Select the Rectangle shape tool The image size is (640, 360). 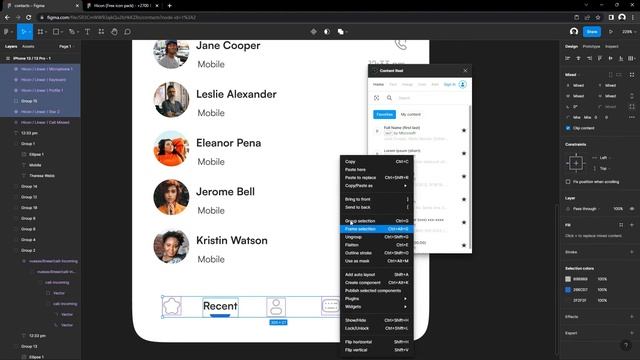click(56, 32)
